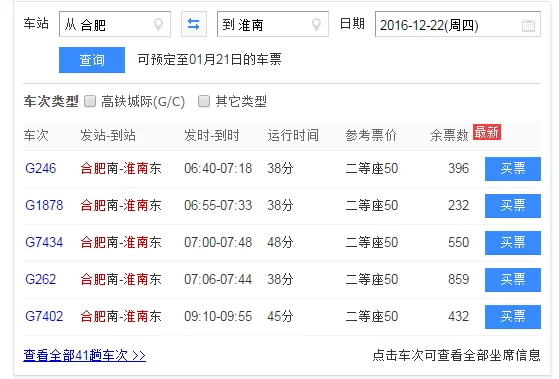Open train number G246 link
The height and width of the screenshot is (379, 559).
coord(41,168)
